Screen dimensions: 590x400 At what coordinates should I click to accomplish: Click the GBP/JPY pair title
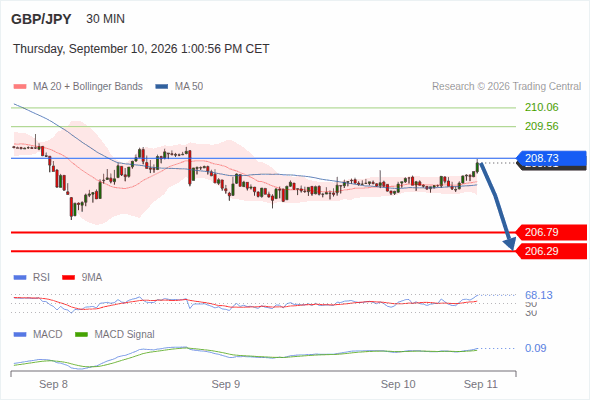[x=41, y=19]
